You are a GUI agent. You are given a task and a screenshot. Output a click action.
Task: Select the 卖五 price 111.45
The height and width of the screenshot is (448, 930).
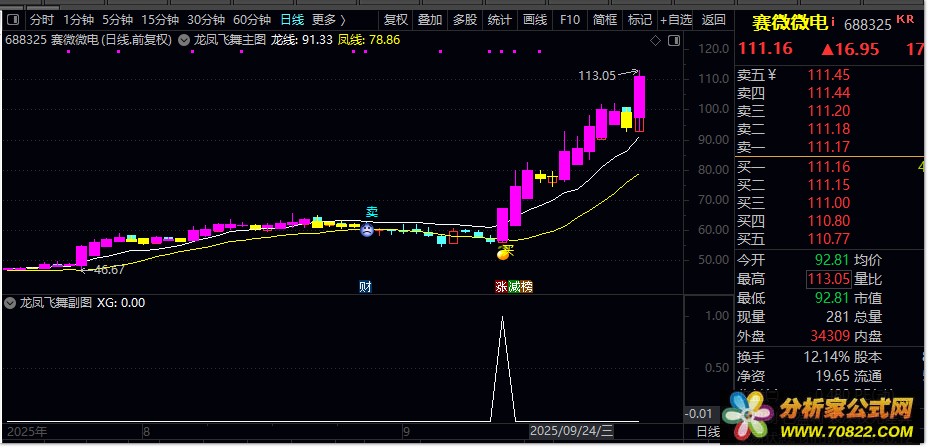829,75
